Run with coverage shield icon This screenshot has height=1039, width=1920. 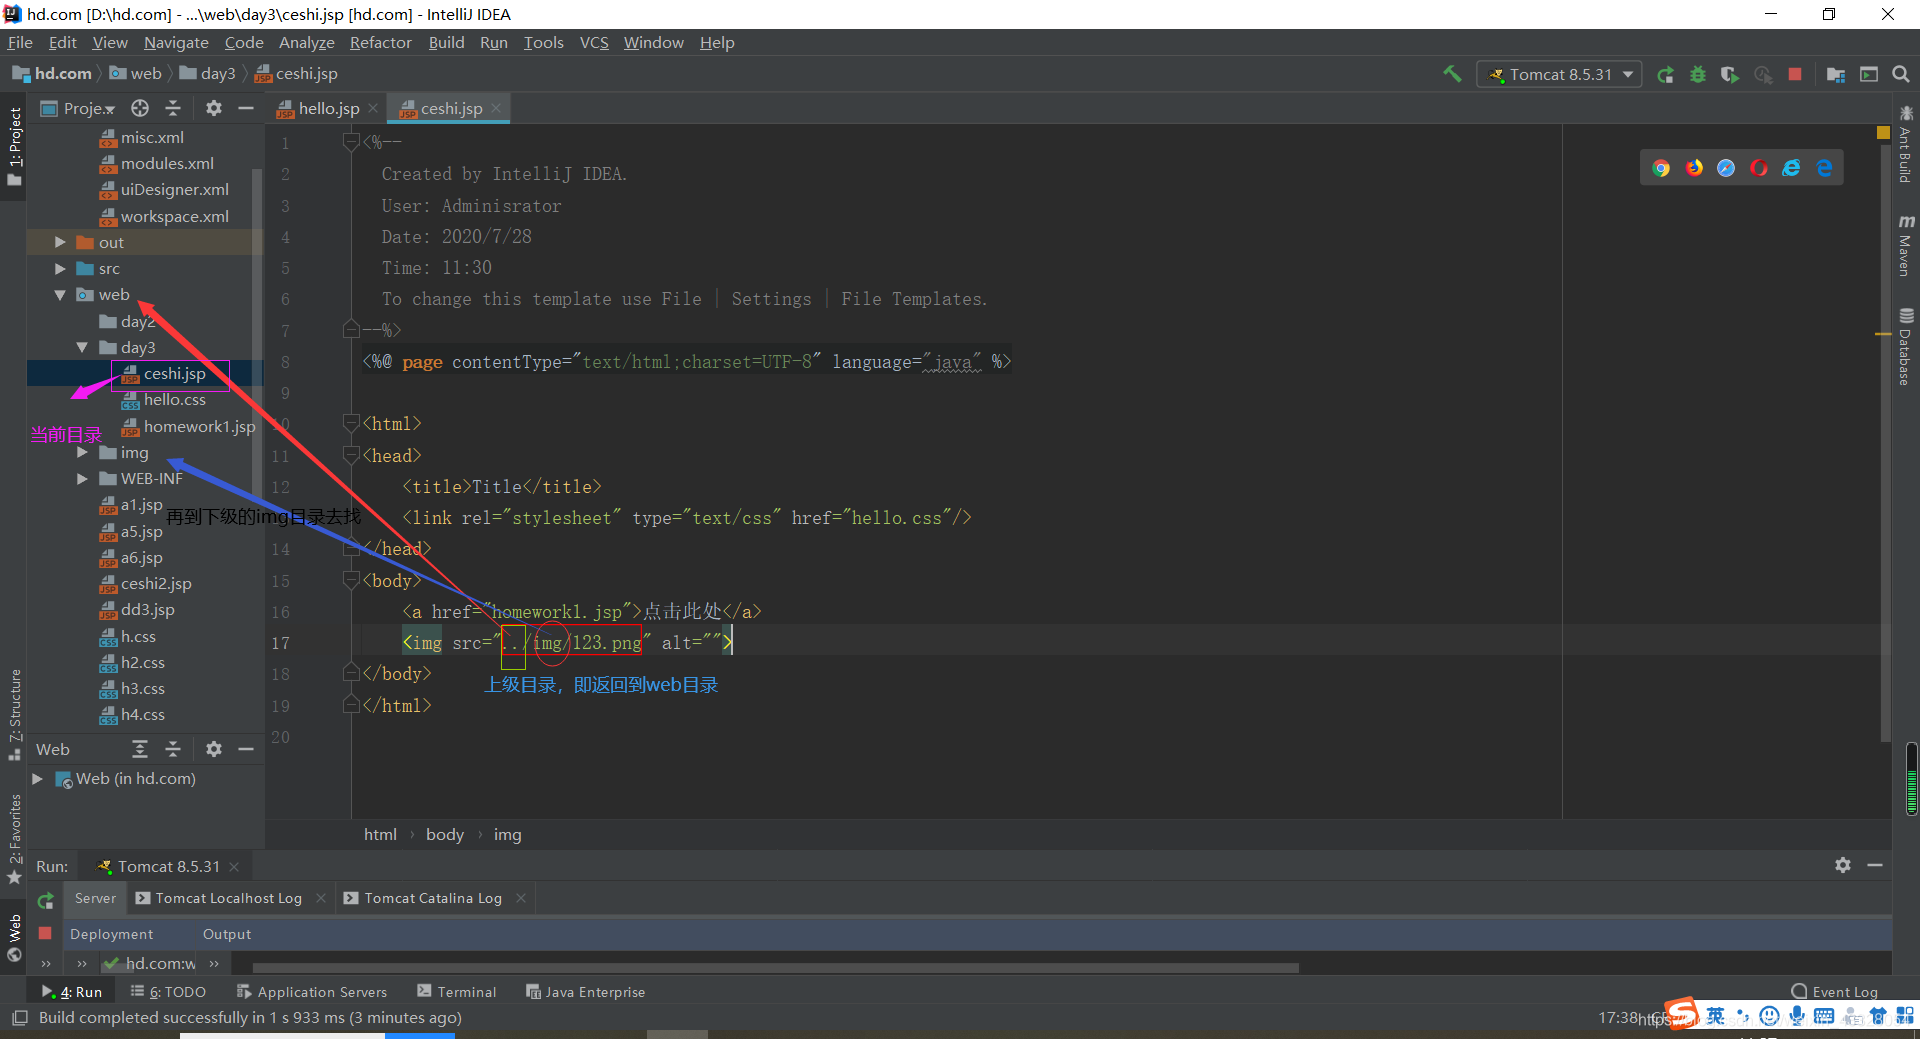pyautogui.click(x=1729, y=75)
